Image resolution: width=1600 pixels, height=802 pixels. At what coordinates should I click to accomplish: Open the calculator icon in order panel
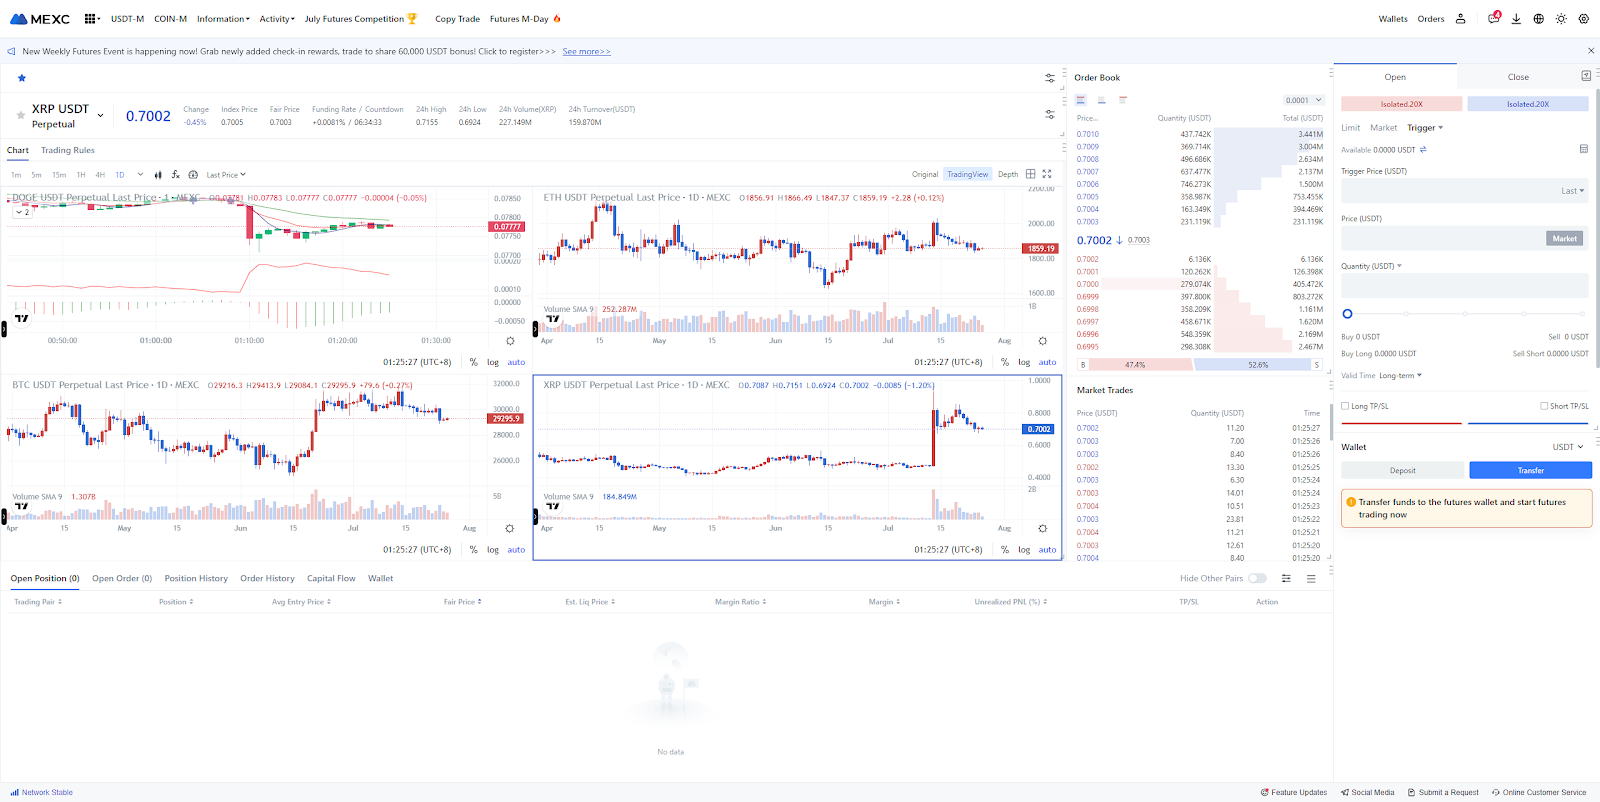[x=1584, y=149]
